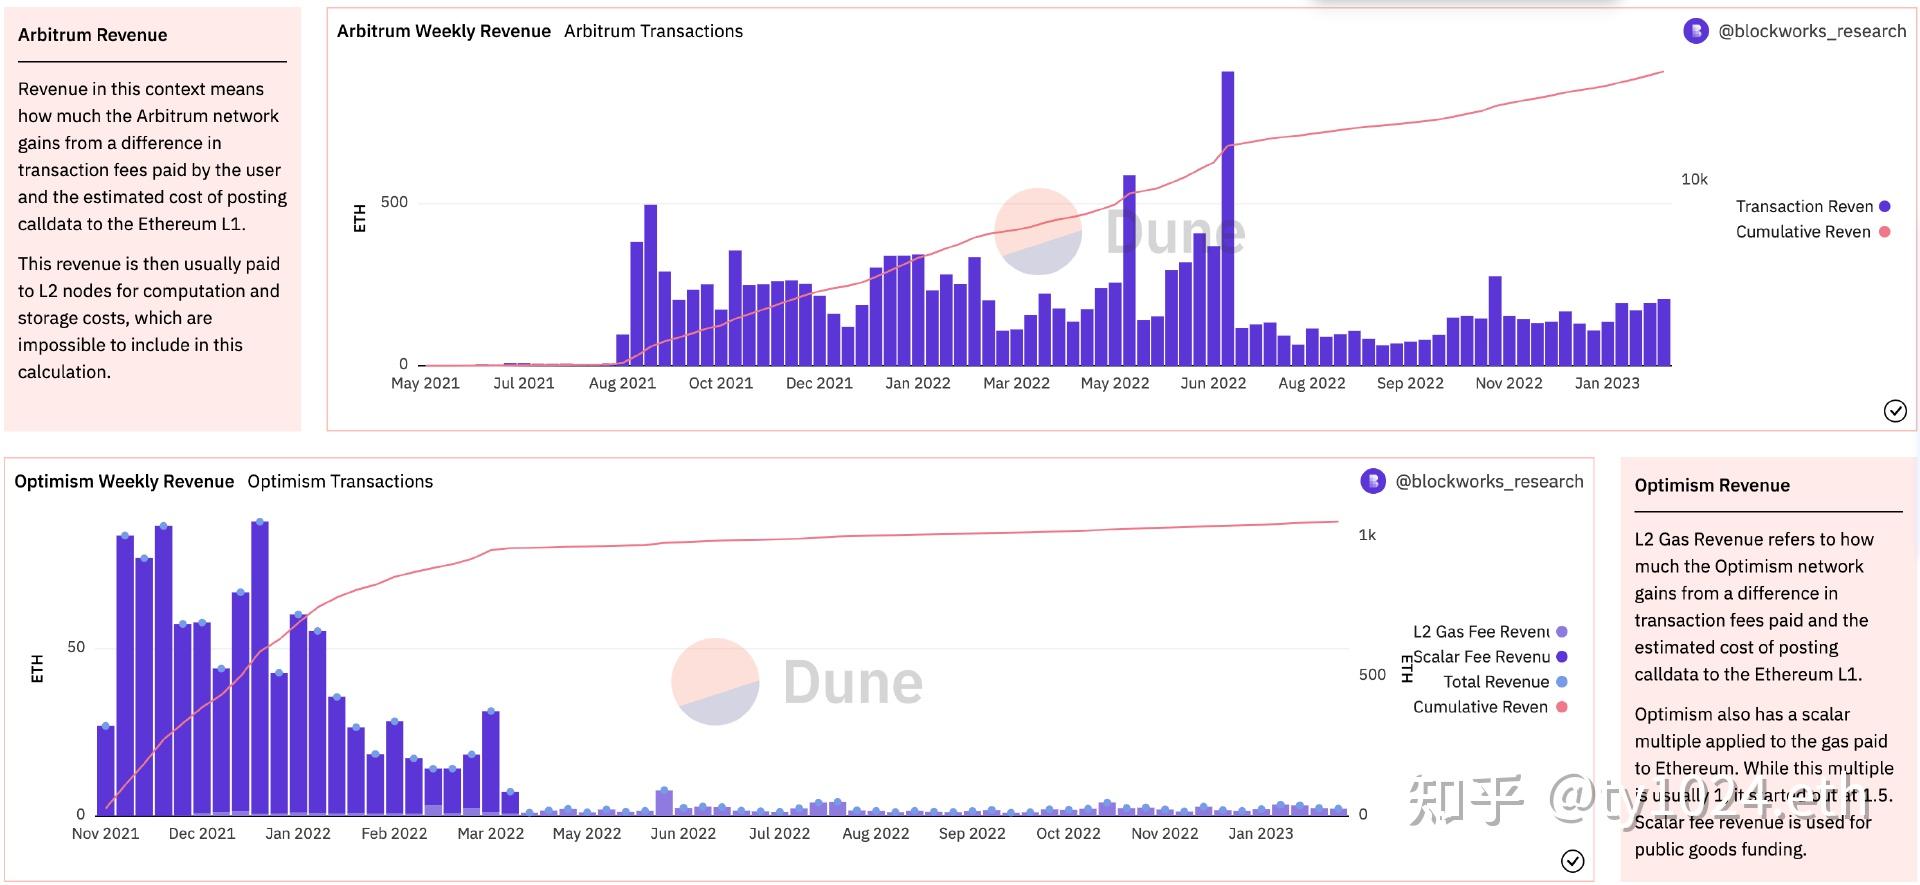Toggle Cumulative Revenue legend in the Arbitrum chart
Screen dimensions: 1920x885
(x=1813, y=232)
